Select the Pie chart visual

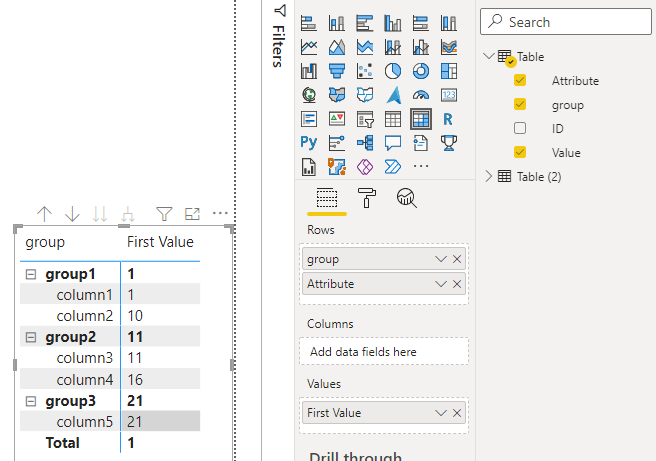coord(393,71)
